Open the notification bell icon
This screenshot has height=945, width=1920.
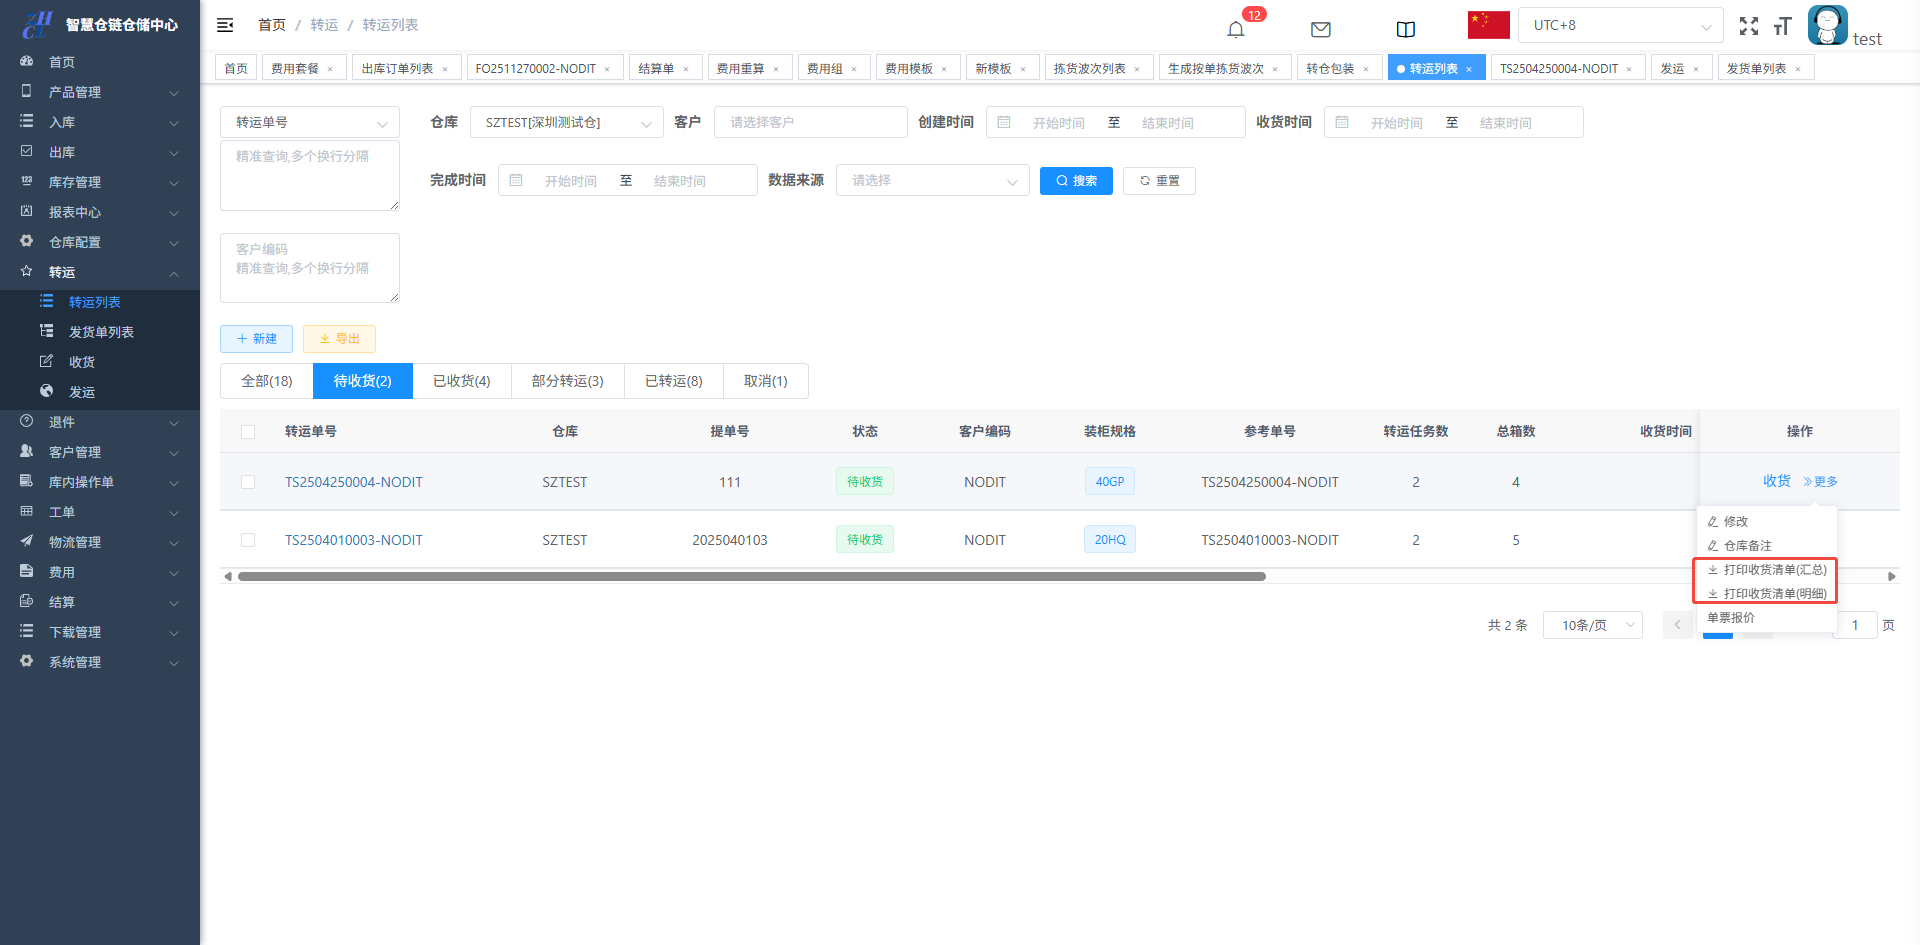click(x=1236, y=29)
